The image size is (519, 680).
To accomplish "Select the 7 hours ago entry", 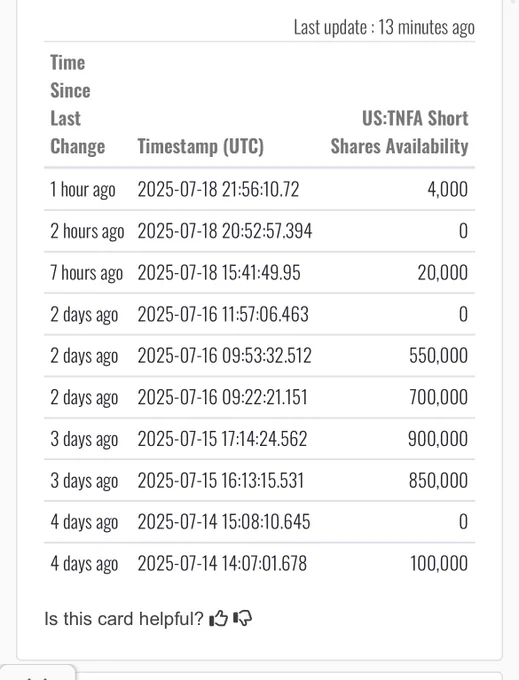I will pos(86,273).
